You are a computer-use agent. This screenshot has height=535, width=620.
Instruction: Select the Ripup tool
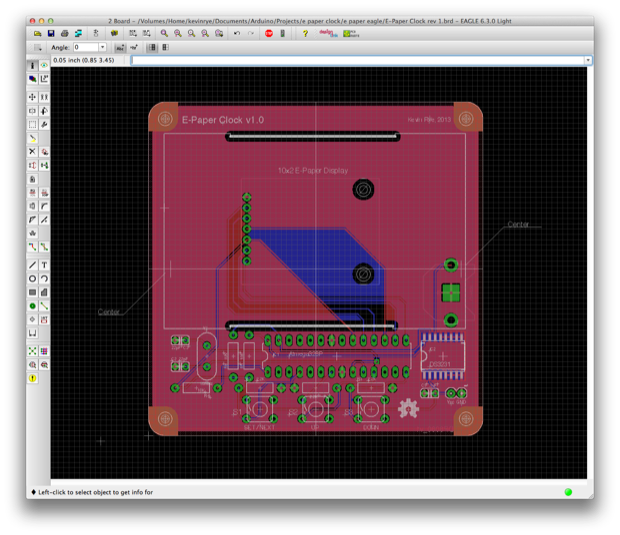point(44,247)
